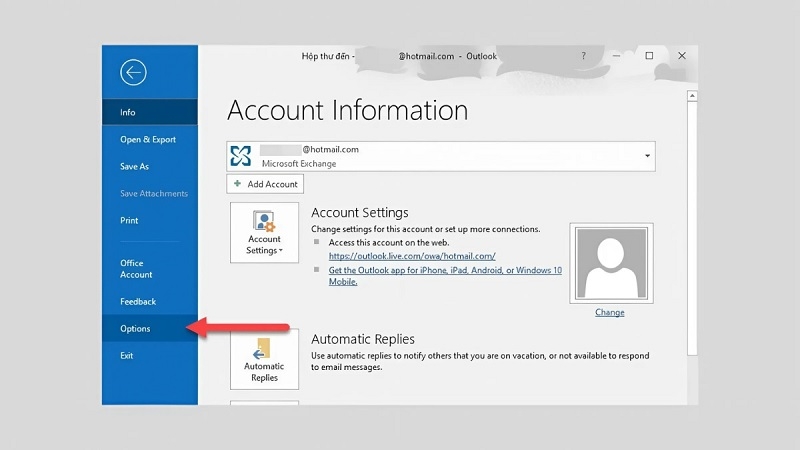Minimize the Outlook window
The height and width of the screenshot is (450, 800).
616,56
